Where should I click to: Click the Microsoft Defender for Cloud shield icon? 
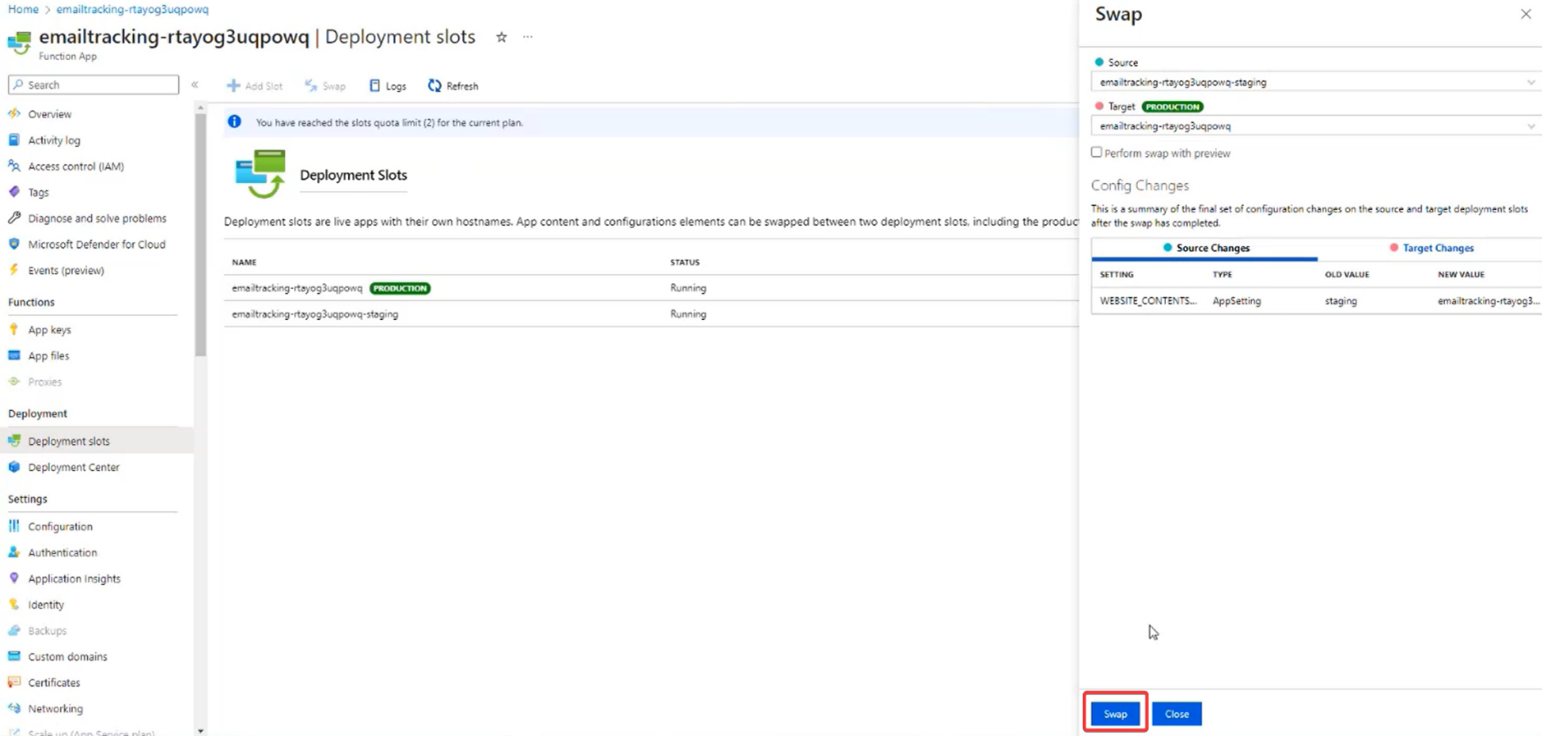[14, 244]
